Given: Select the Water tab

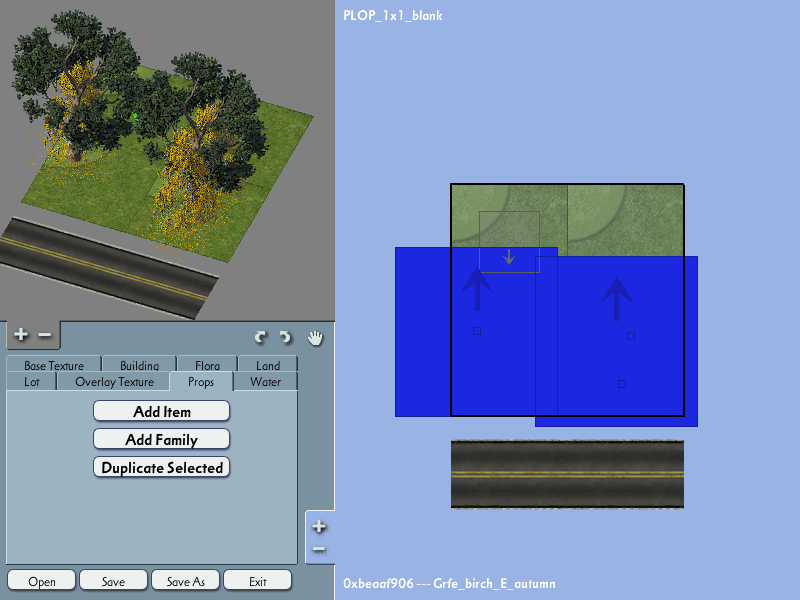Looking at the screenshot, I should (x=265, y=382).
